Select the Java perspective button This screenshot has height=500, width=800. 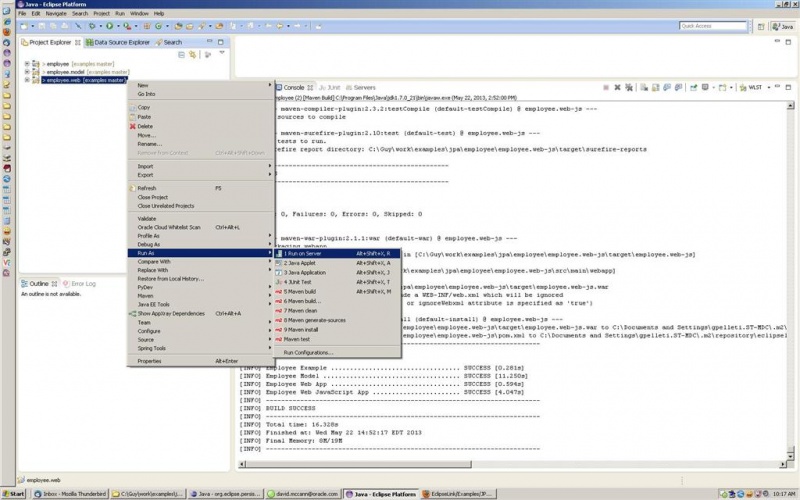pyautogui.click(x=783, y=27)
